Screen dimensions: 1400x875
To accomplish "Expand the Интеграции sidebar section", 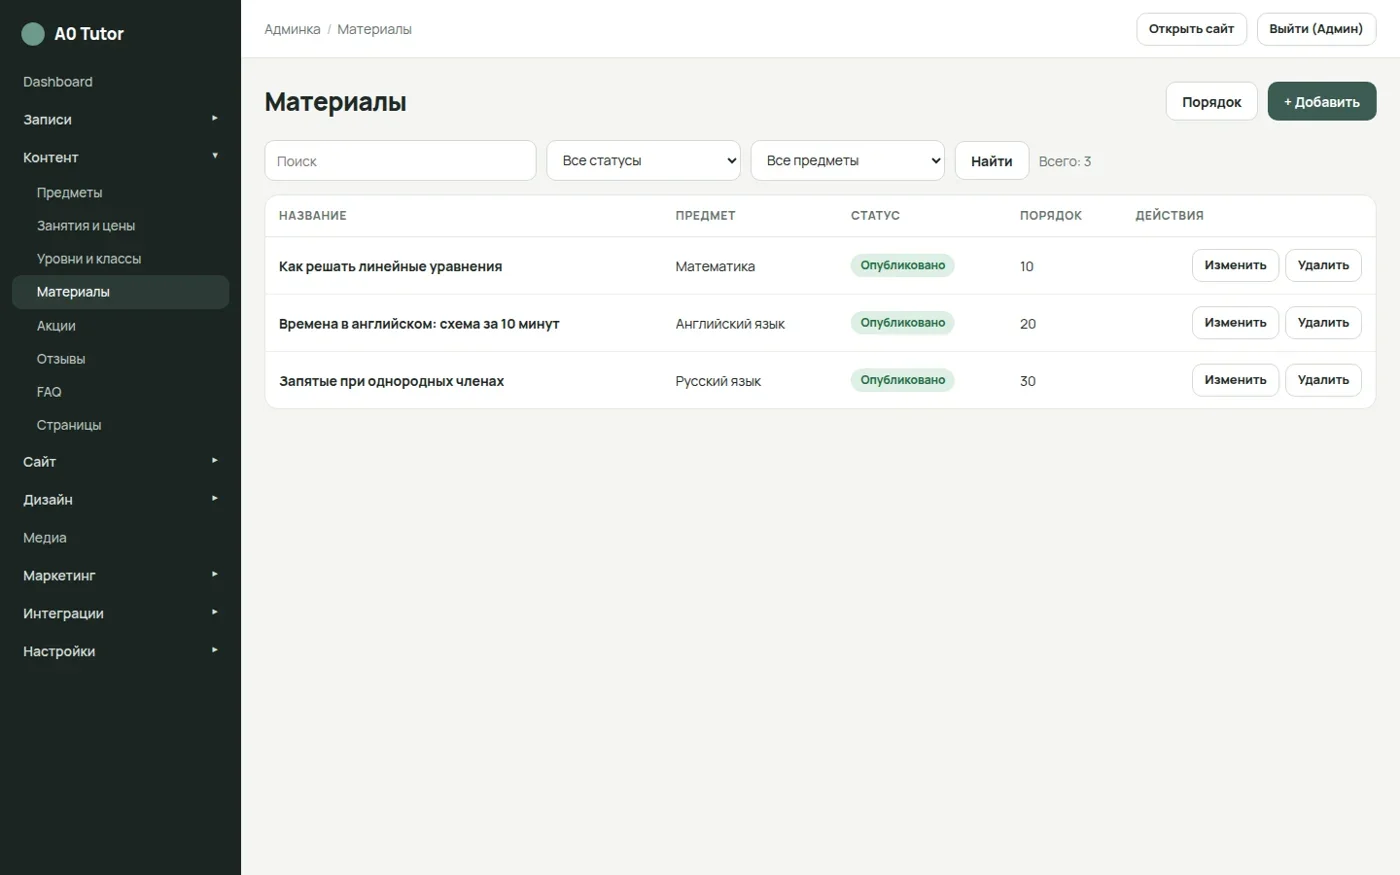I will pyautogui.click(x=120, y=613).
